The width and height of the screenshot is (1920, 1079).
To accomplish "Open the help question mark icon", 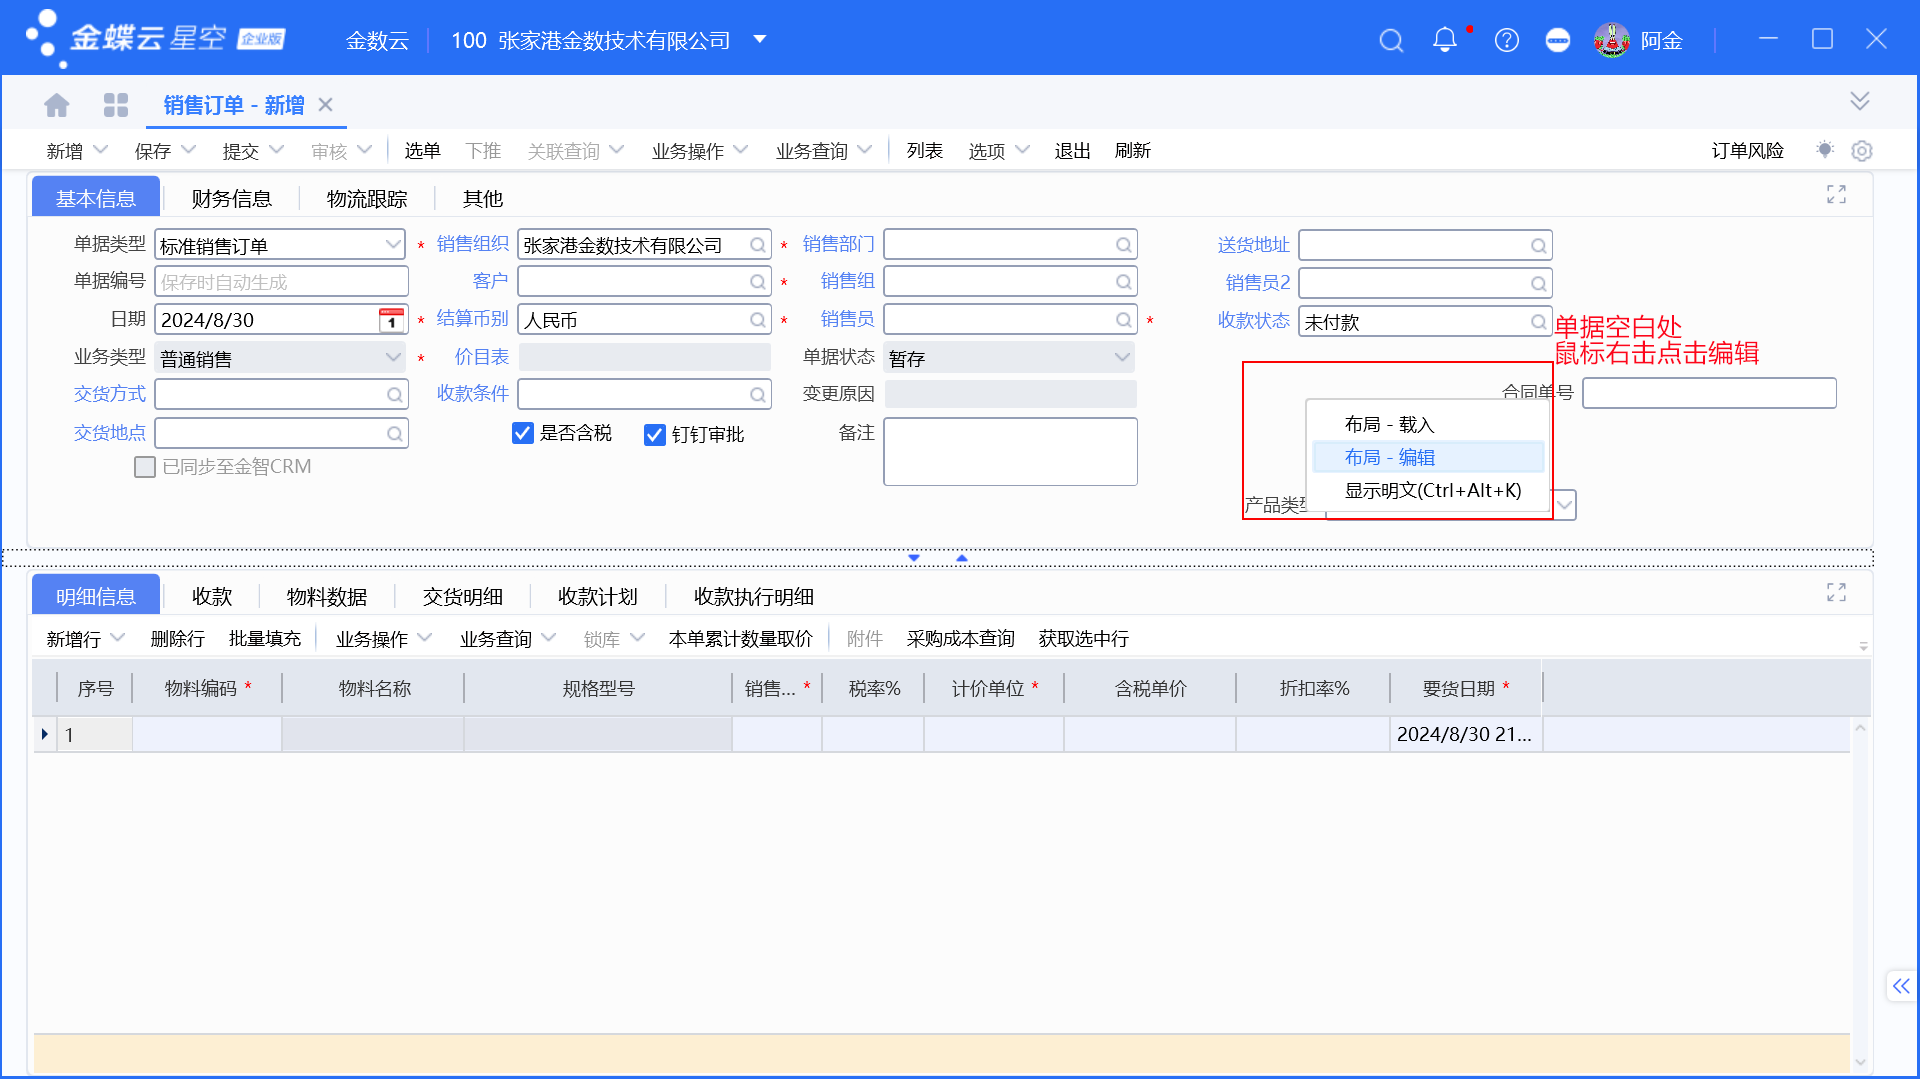I will [1507, 40].
